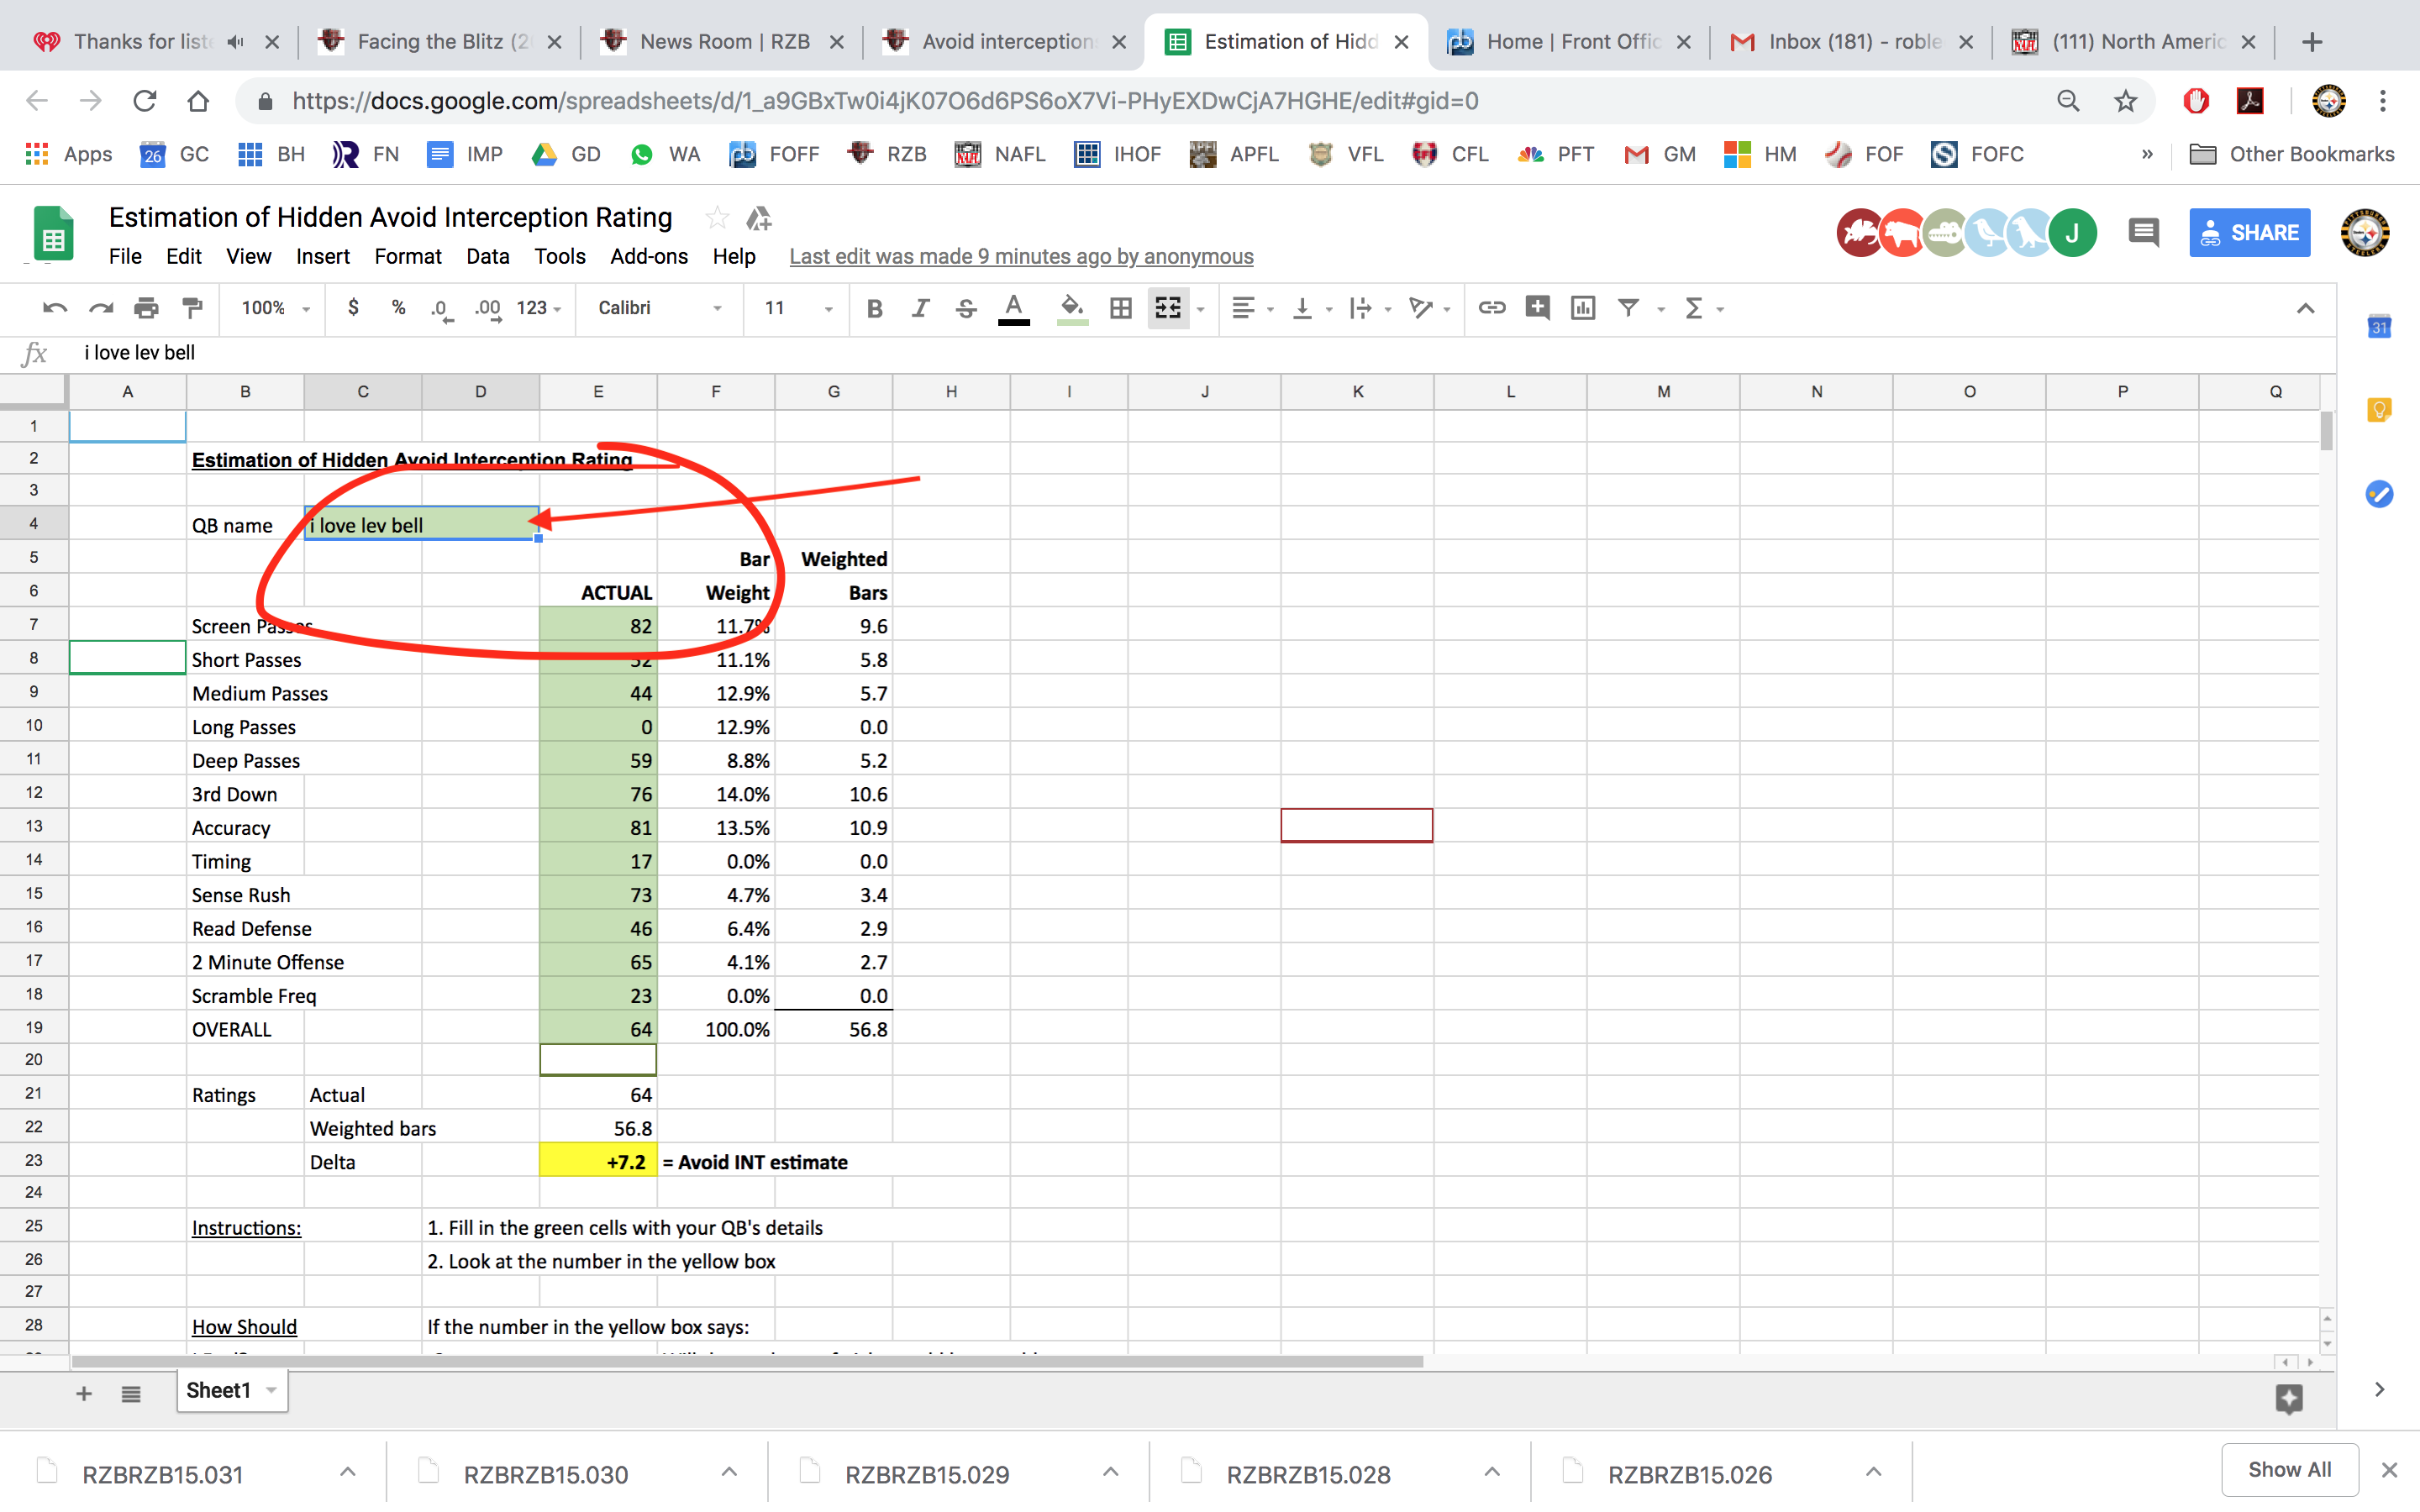Click the Explore button at bottom right
The width and height of the screenshot is (2420, 1512).
tap(2289, 1398)
